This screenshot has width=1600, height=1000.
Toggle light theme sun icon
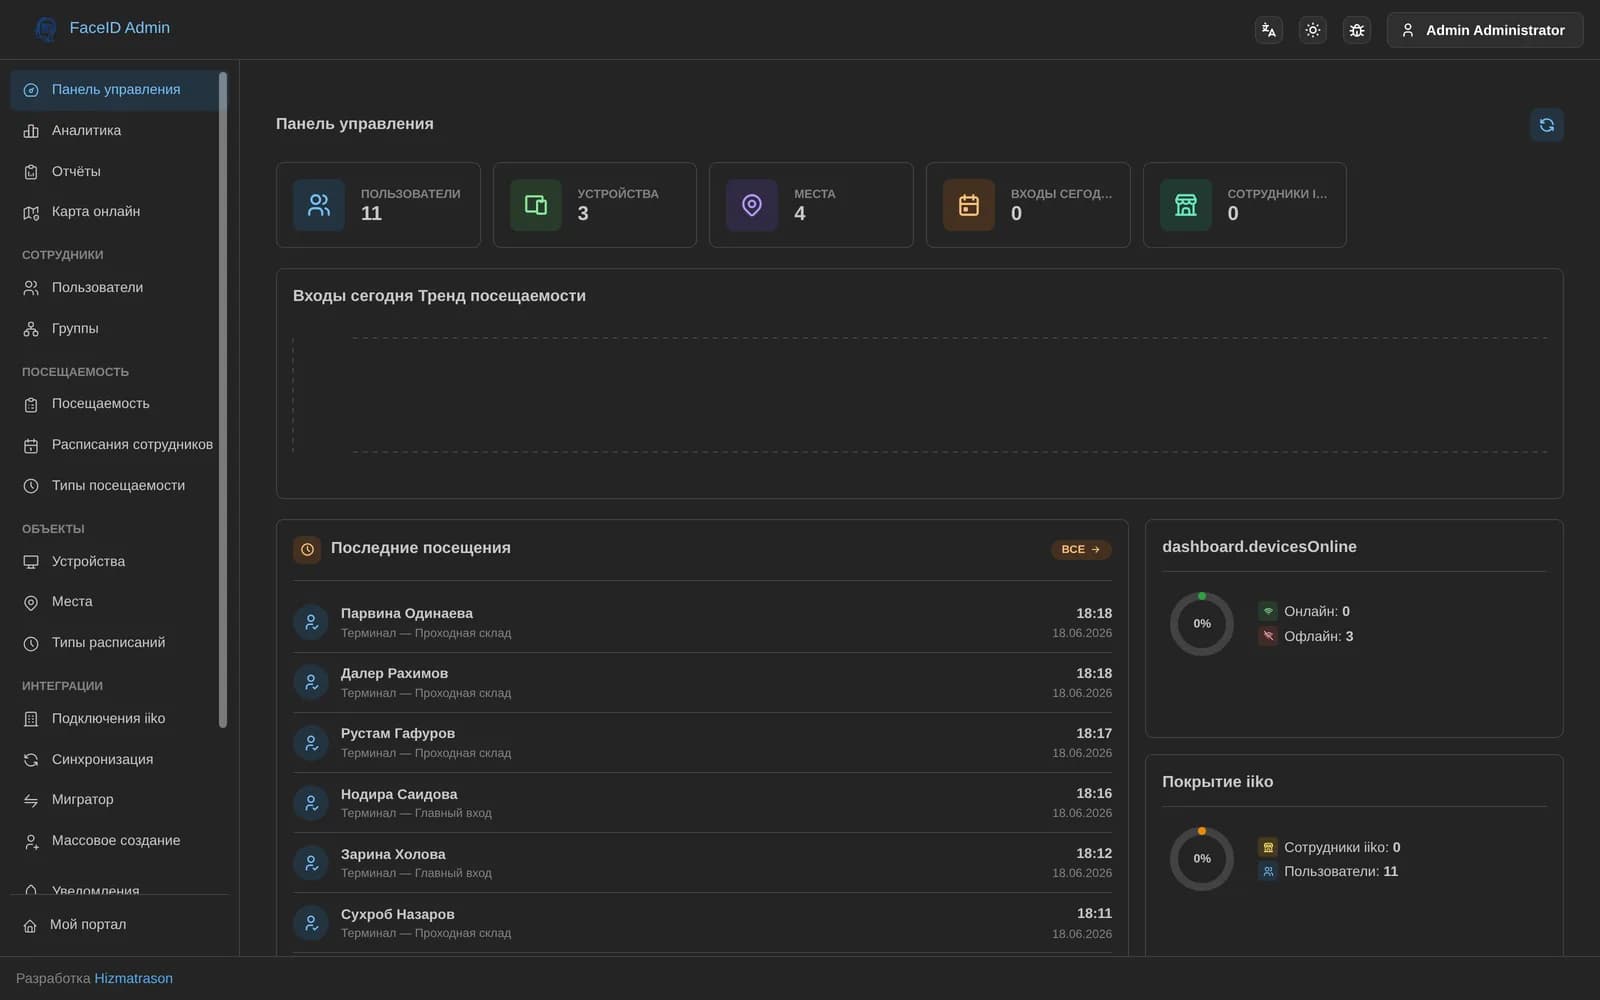[1313, 30]
